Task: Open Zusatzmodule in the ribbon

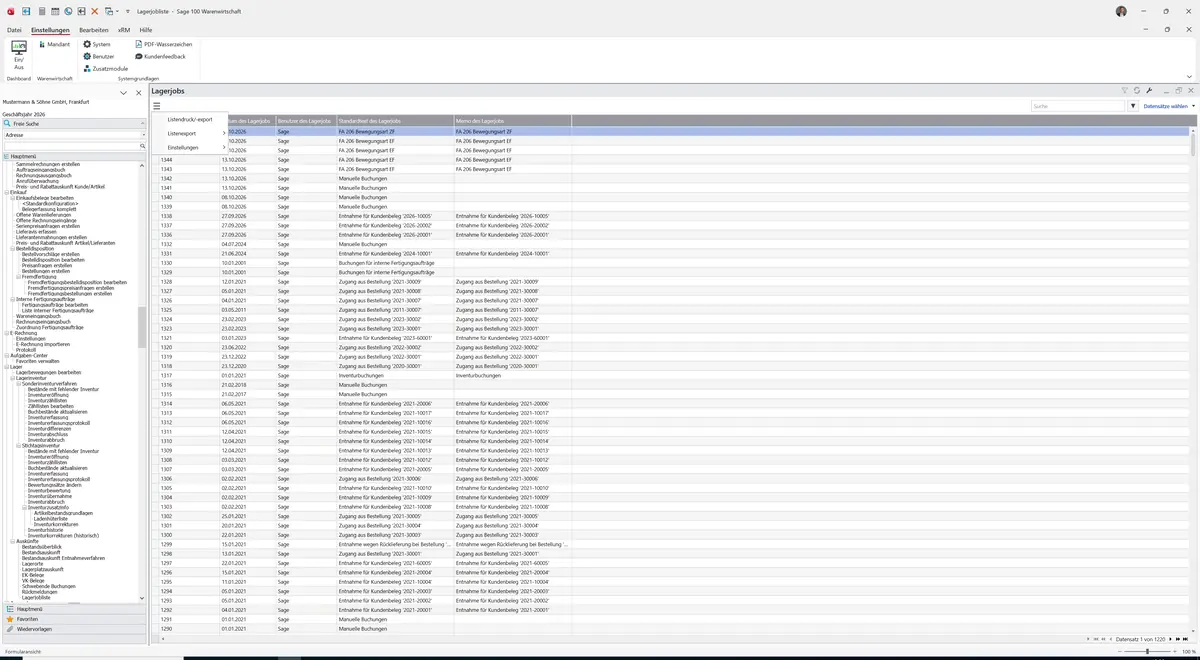Action: click(105, 69)
